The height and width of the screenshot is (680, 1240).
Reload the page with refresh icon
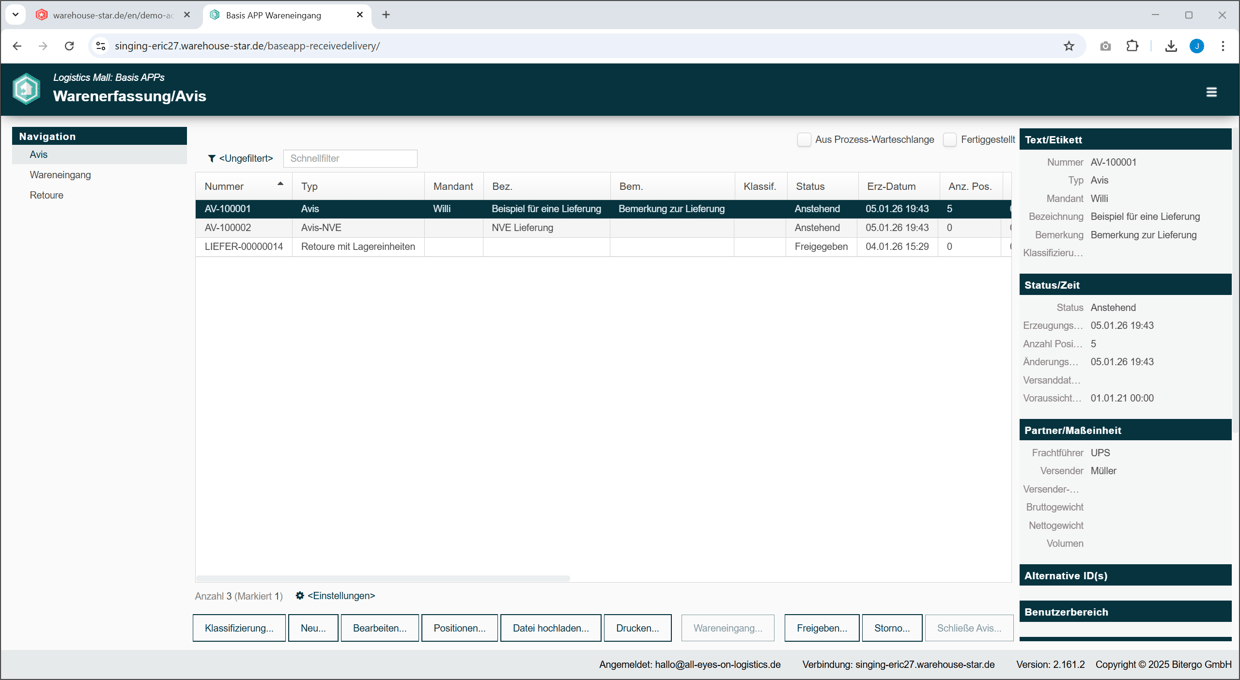click(x=69, y=46)
